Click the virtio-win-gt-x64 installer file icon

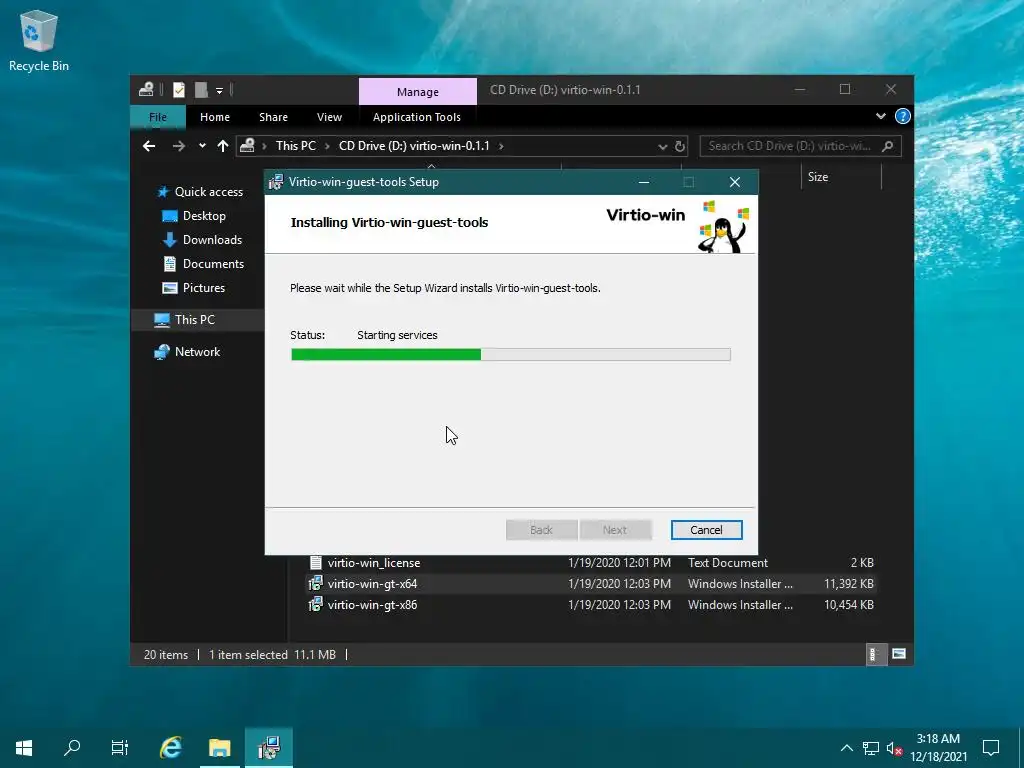coord(315,583)
